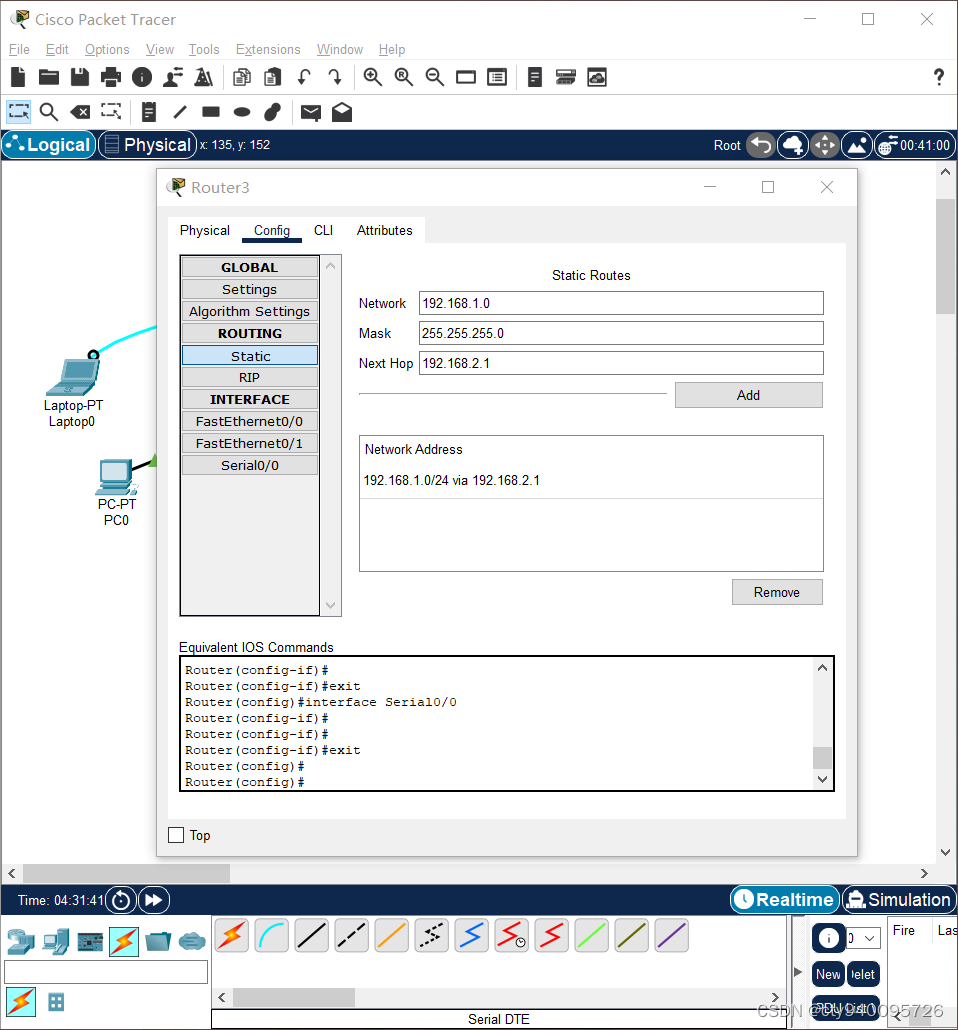The height and width of the screenshot is (1030, 958).
Task: Click the New scenario button
Action: click(828, 974)
